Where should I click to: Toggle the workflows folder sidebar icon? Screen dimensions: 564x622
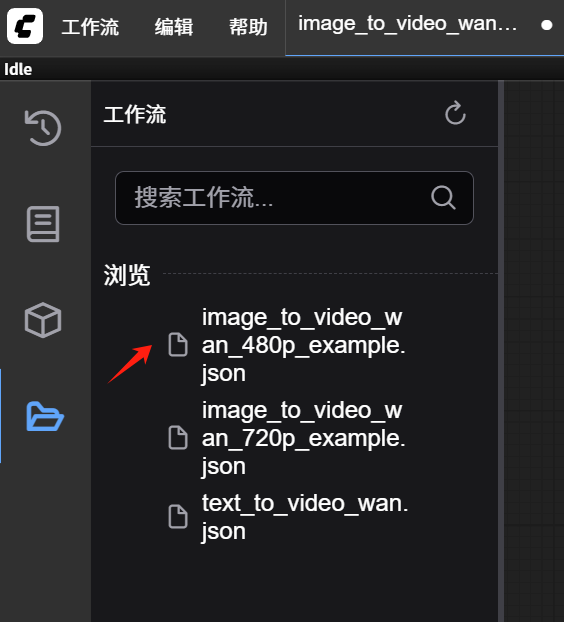(x=45, y=416)
